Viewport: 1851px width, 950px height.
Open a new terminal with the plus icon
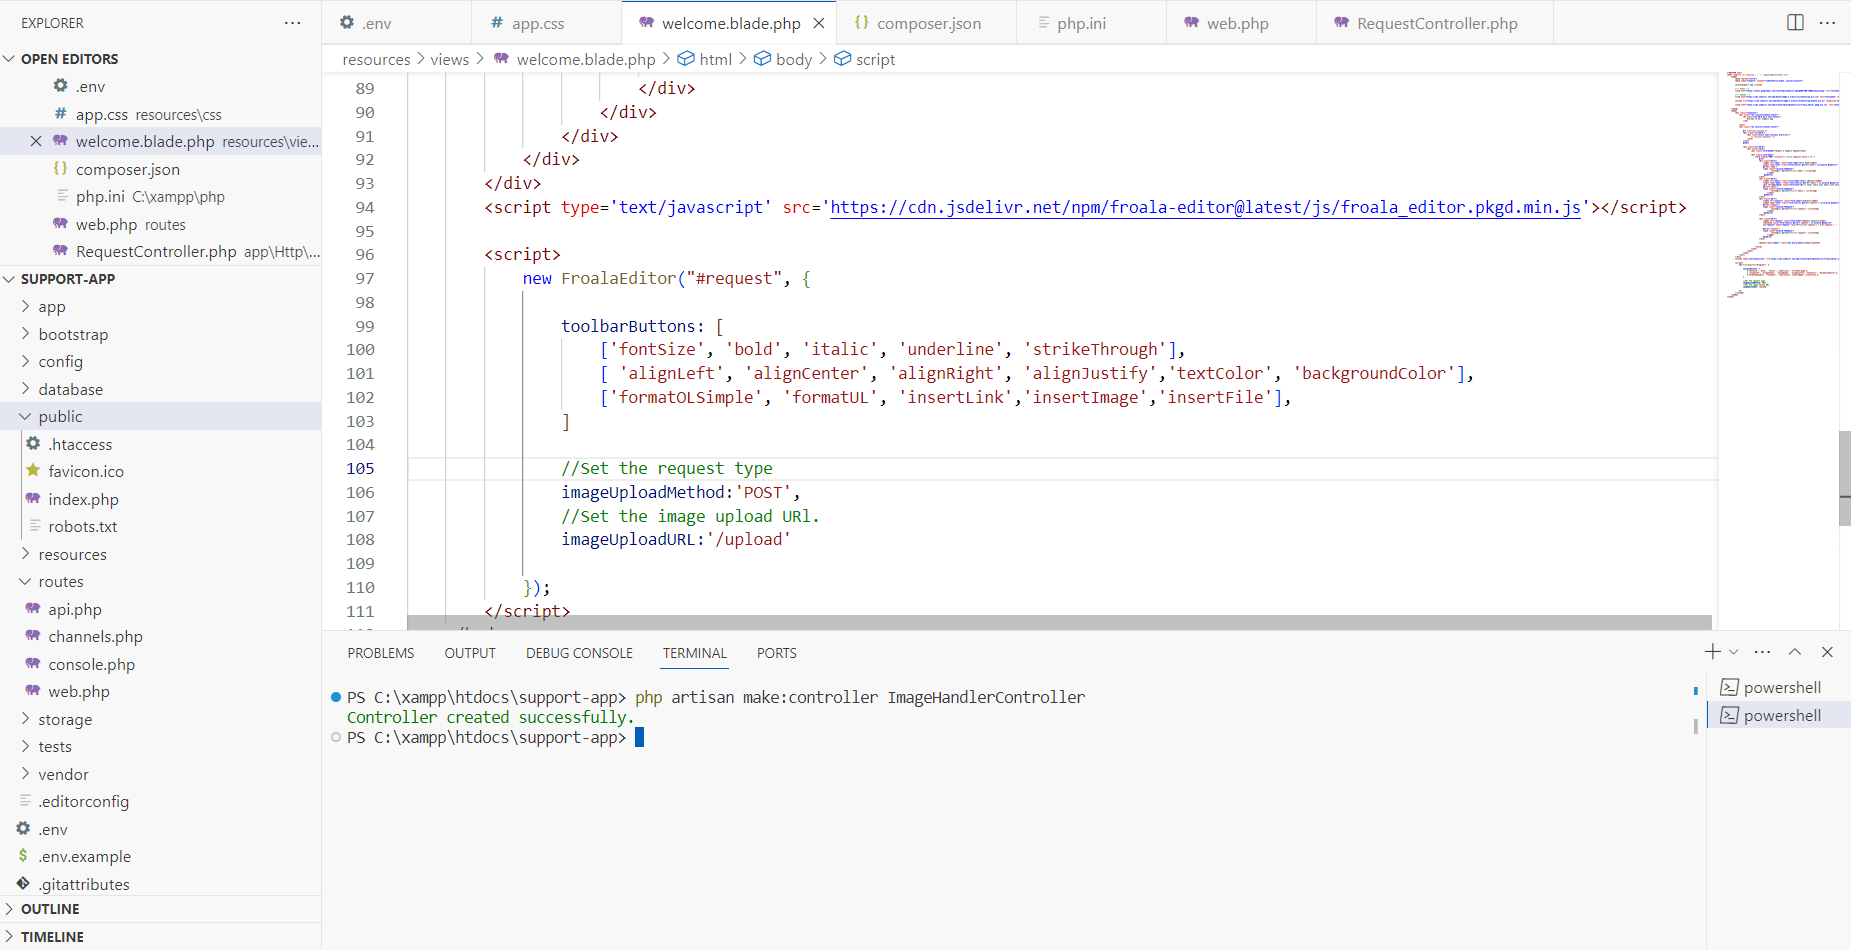(x=1710, y=652)
